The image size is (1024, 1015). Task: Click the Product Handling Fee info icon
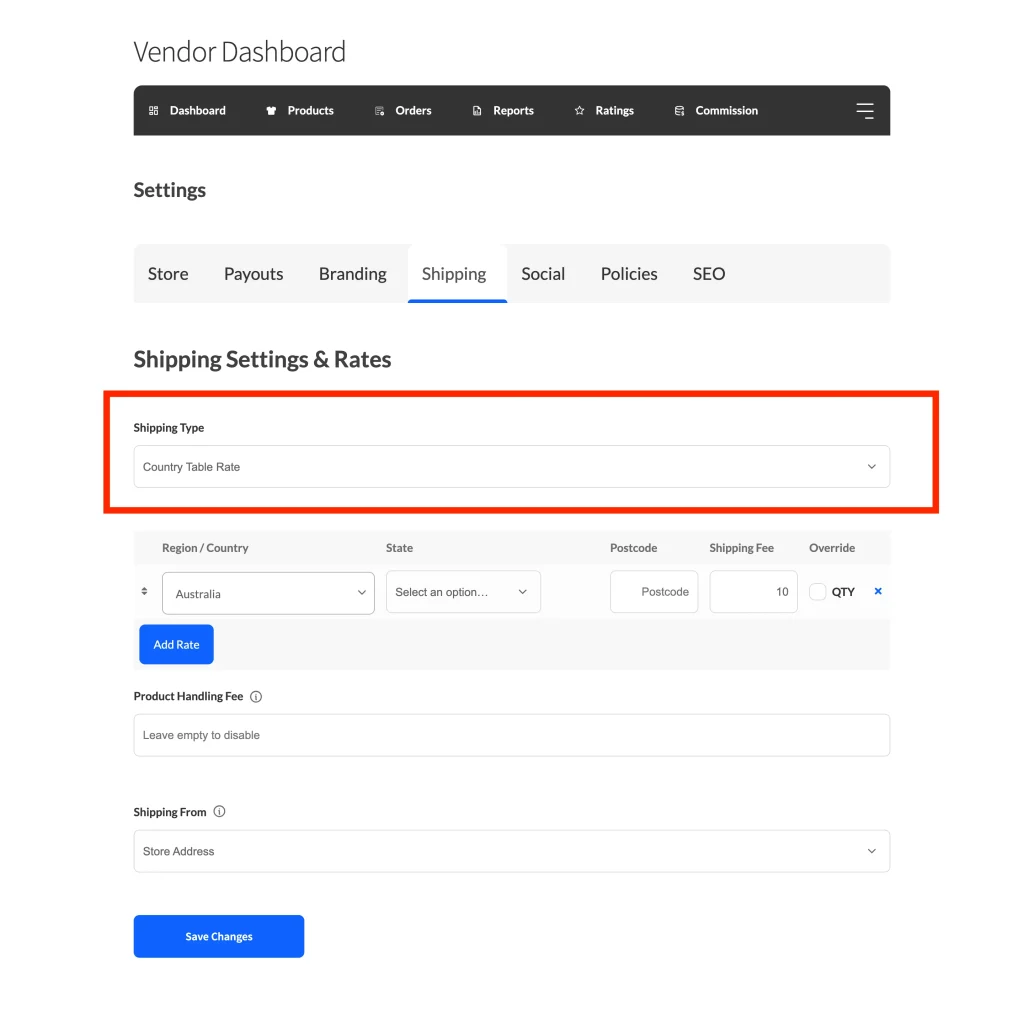[x=256, y=696]
